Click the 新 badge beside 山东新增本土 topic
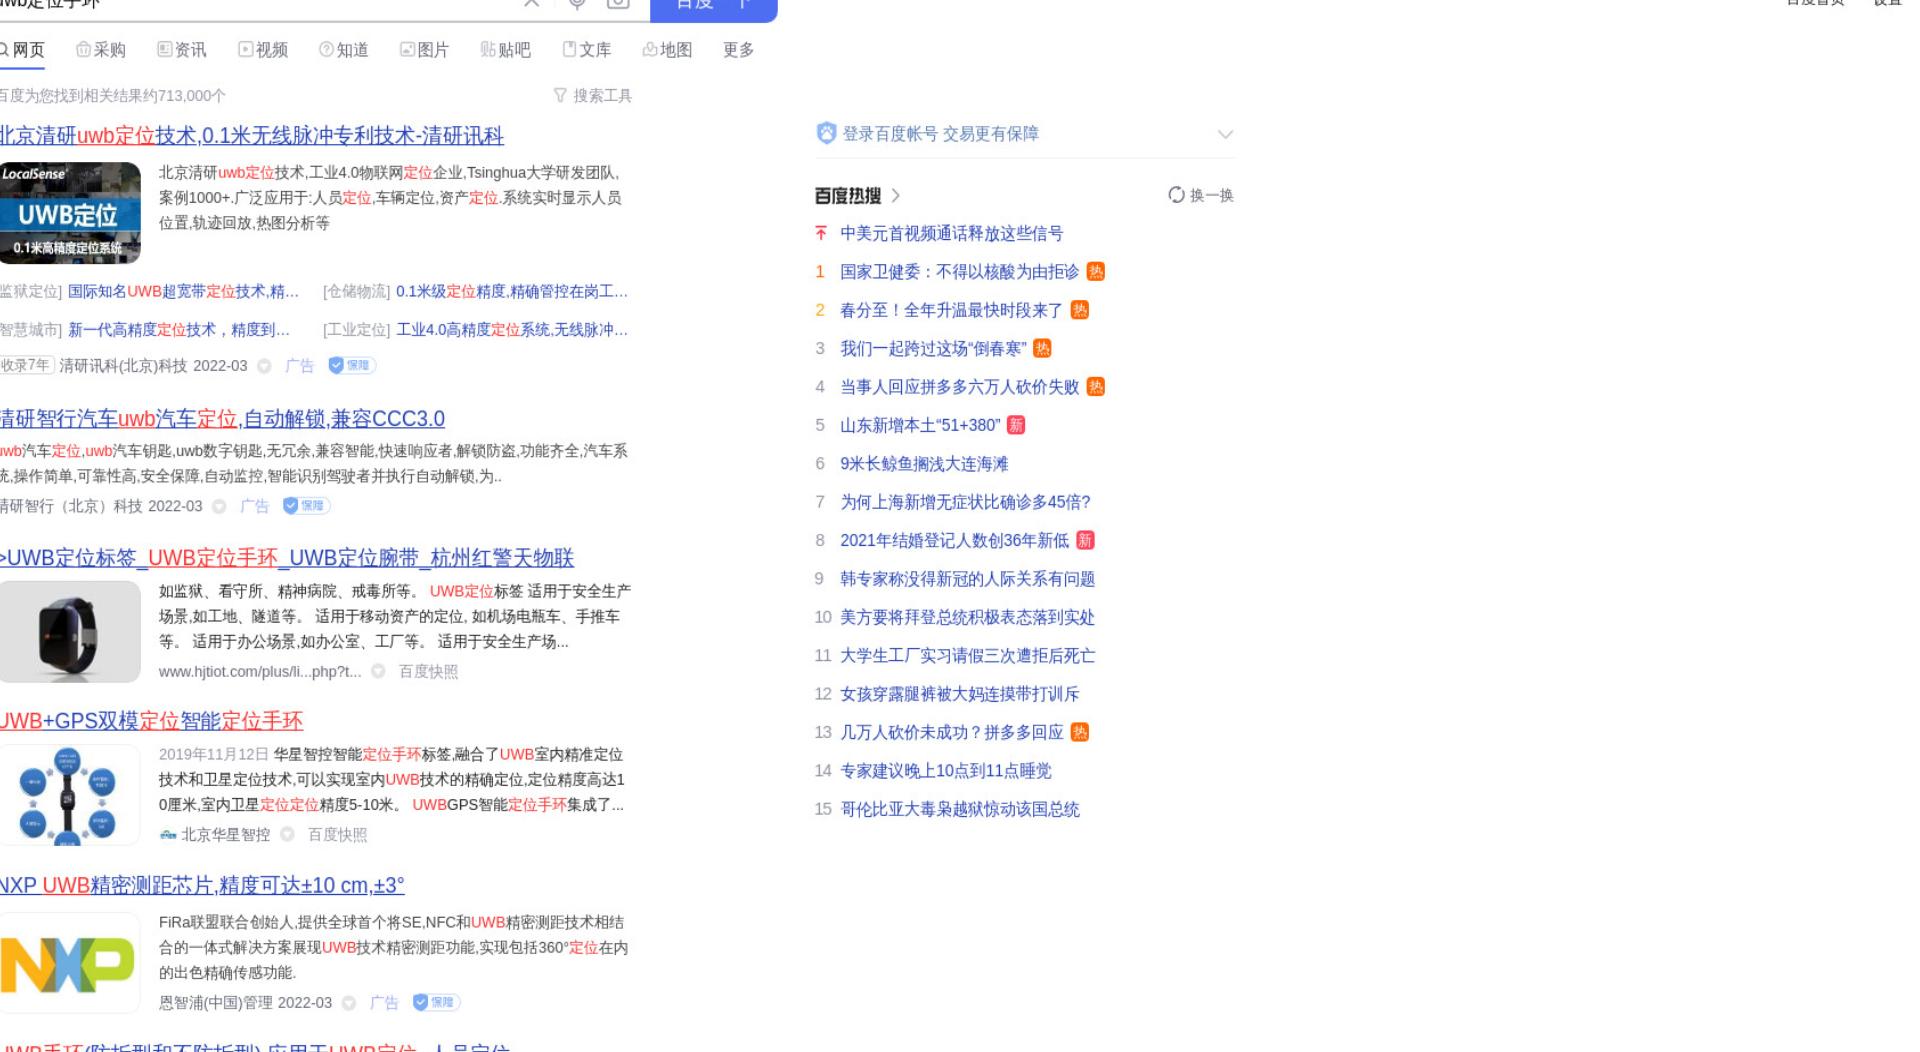 click(x=1016, y=426)
